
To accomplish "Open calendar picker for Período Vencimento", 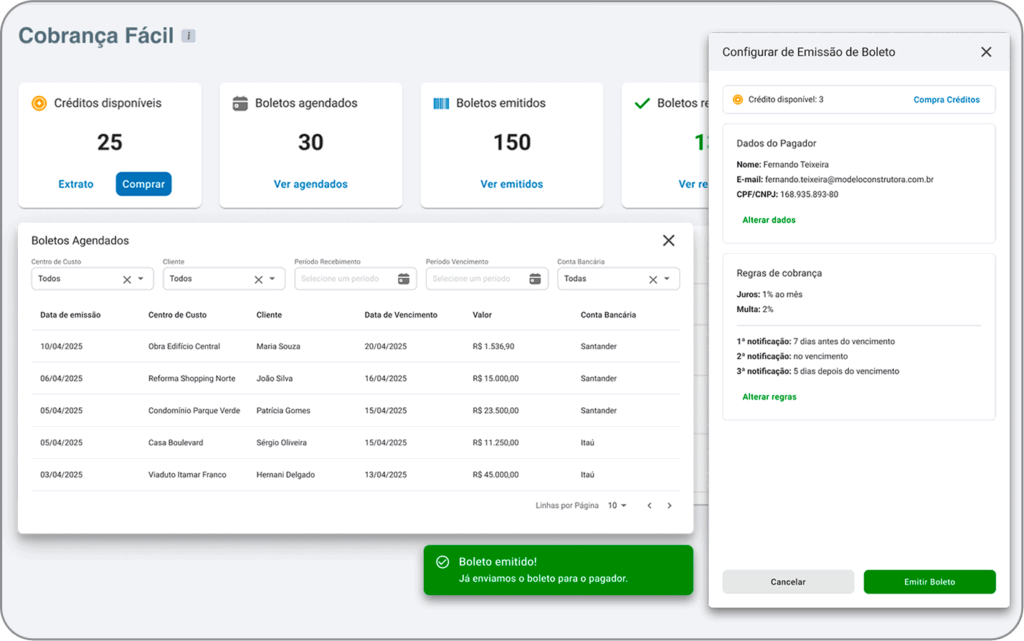I will pyautogui.click(x=535, y=279).
